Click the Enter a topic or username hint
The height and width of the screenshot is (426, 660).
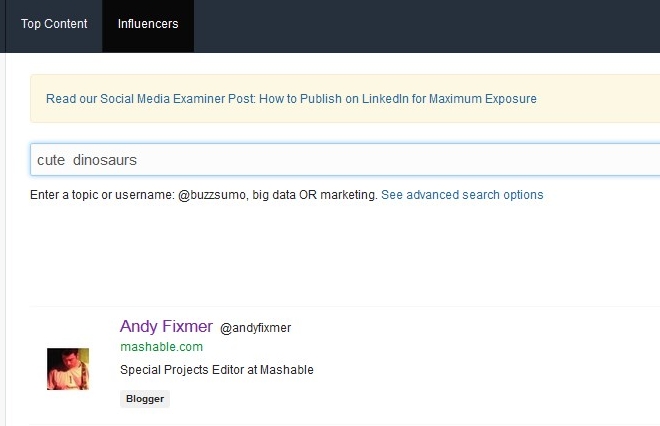pos(102,195)
